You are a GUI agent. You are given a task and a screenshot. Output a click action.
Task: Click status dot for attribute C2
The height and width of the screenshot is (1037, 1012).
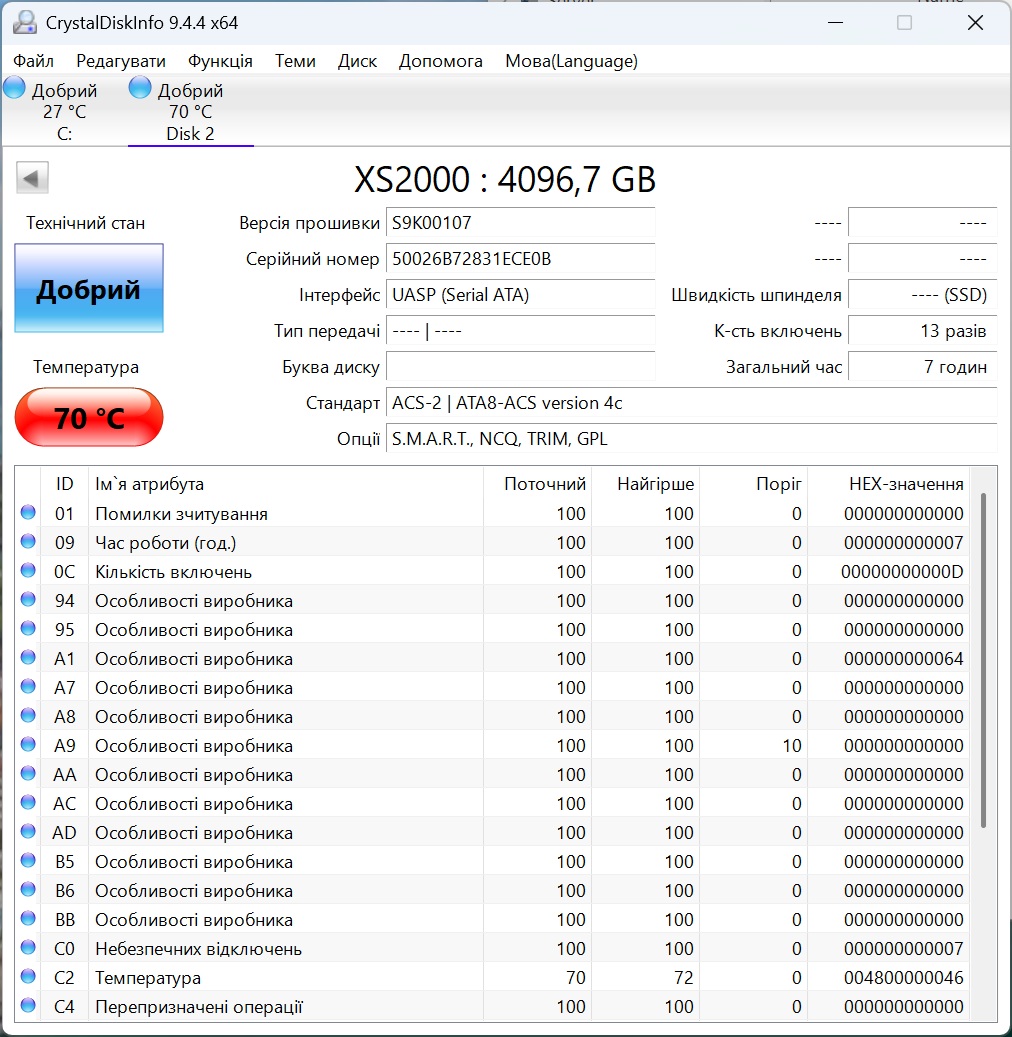pos(28,977)
